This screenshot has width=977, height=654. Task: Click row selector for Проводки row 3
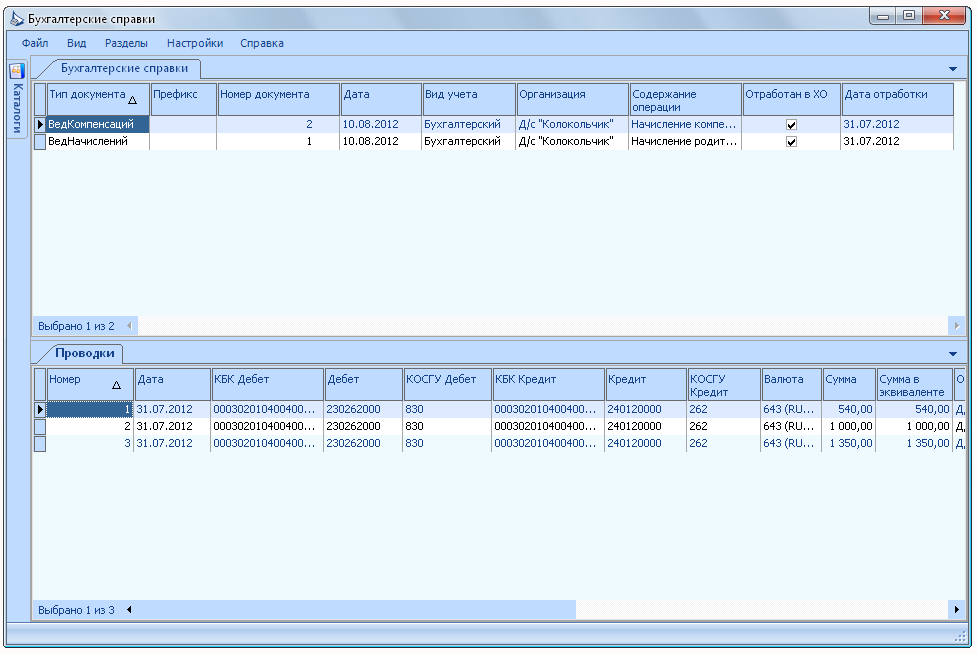click(40, 443)
